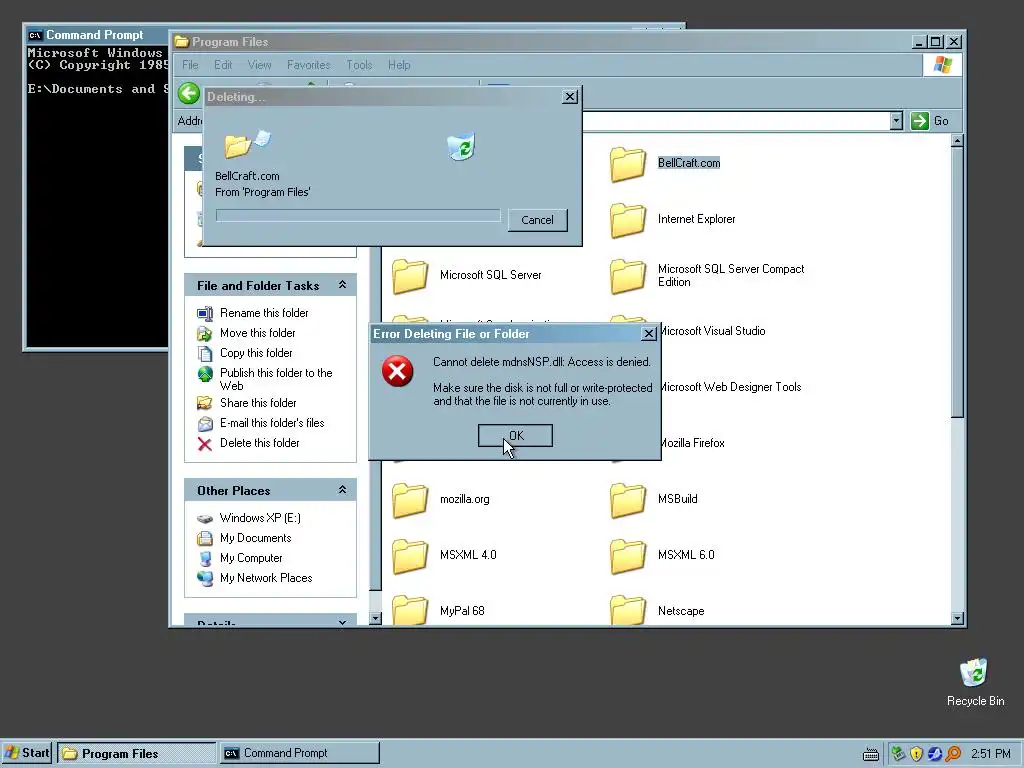Select the Microsoft Web Designer Tools label
This screenshot has width=1024, height=768.
[730, 387]
